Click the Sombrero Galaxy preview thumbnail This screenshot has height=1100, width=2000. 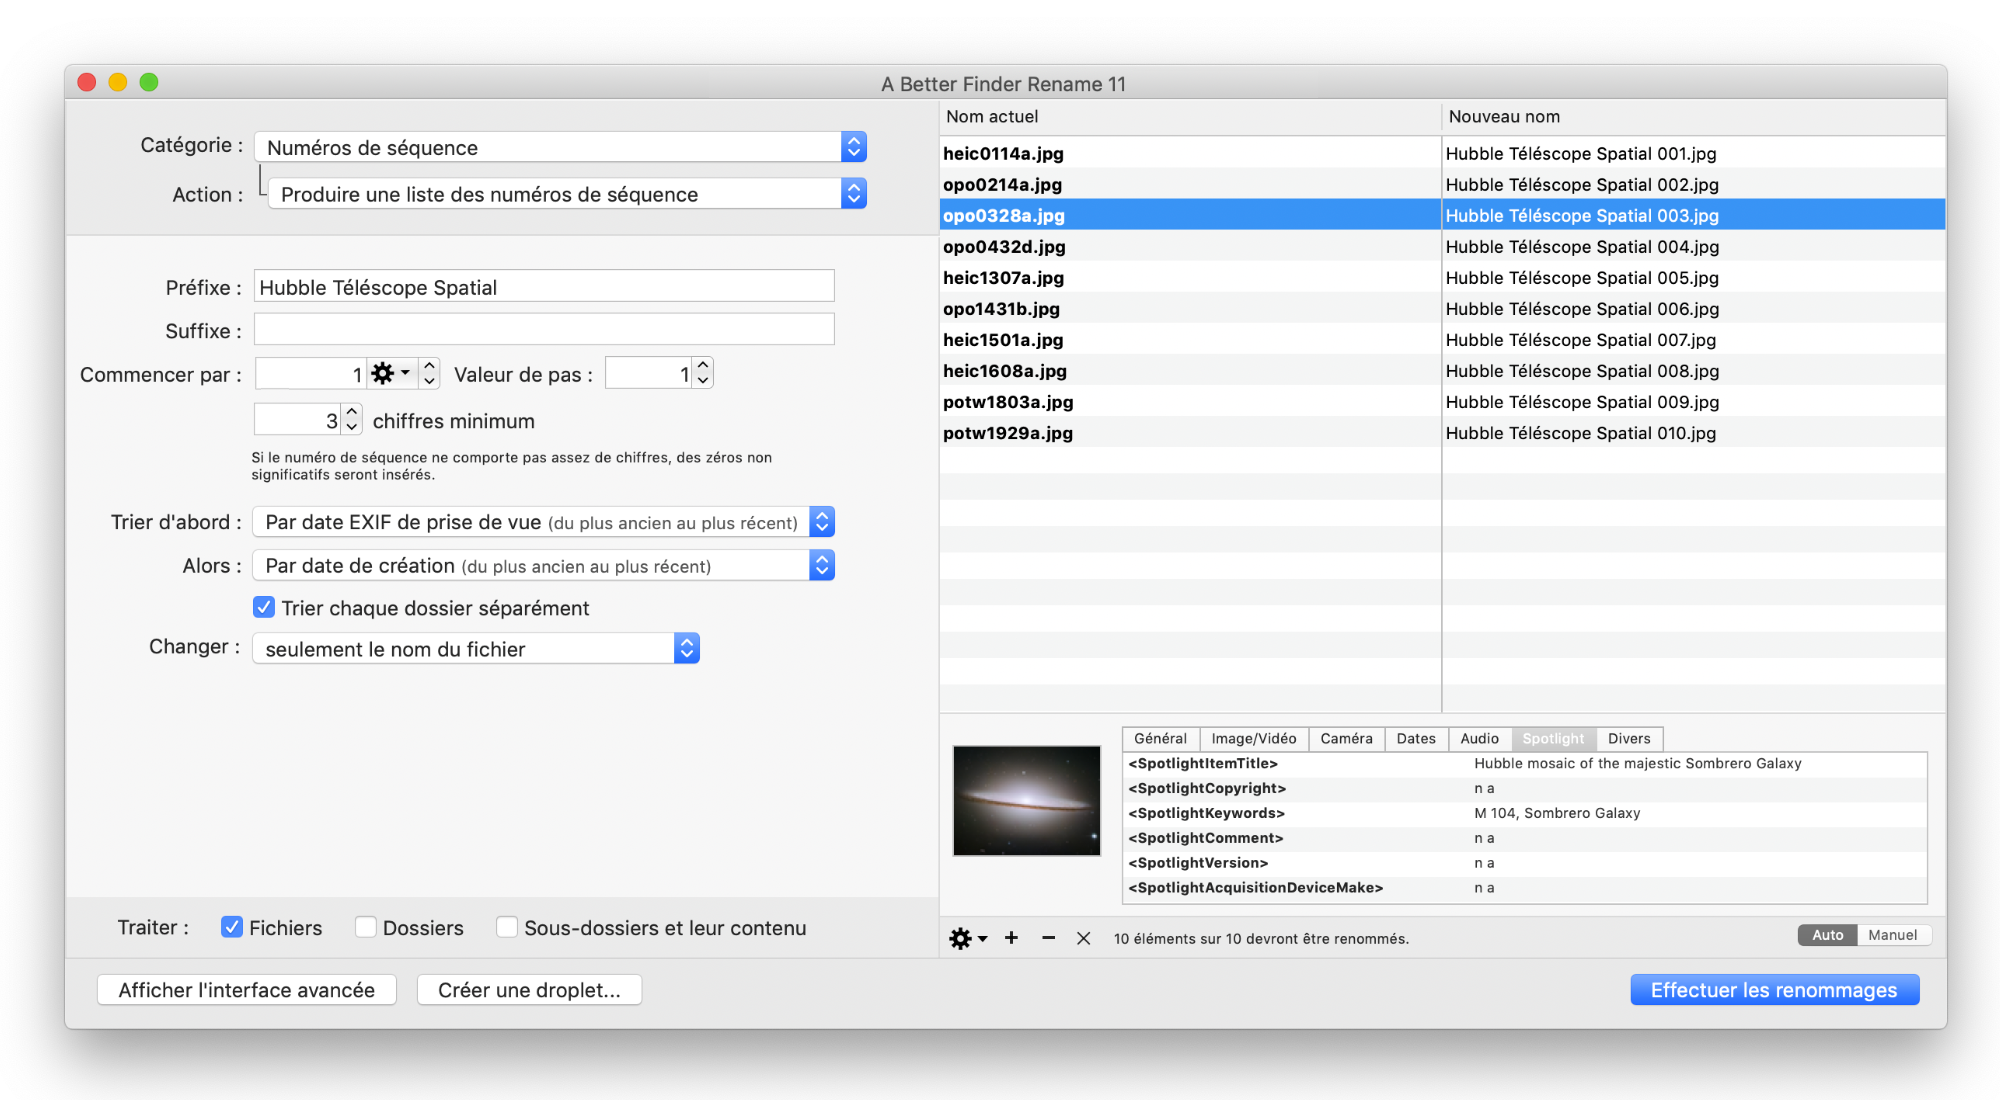point(1026,800)
